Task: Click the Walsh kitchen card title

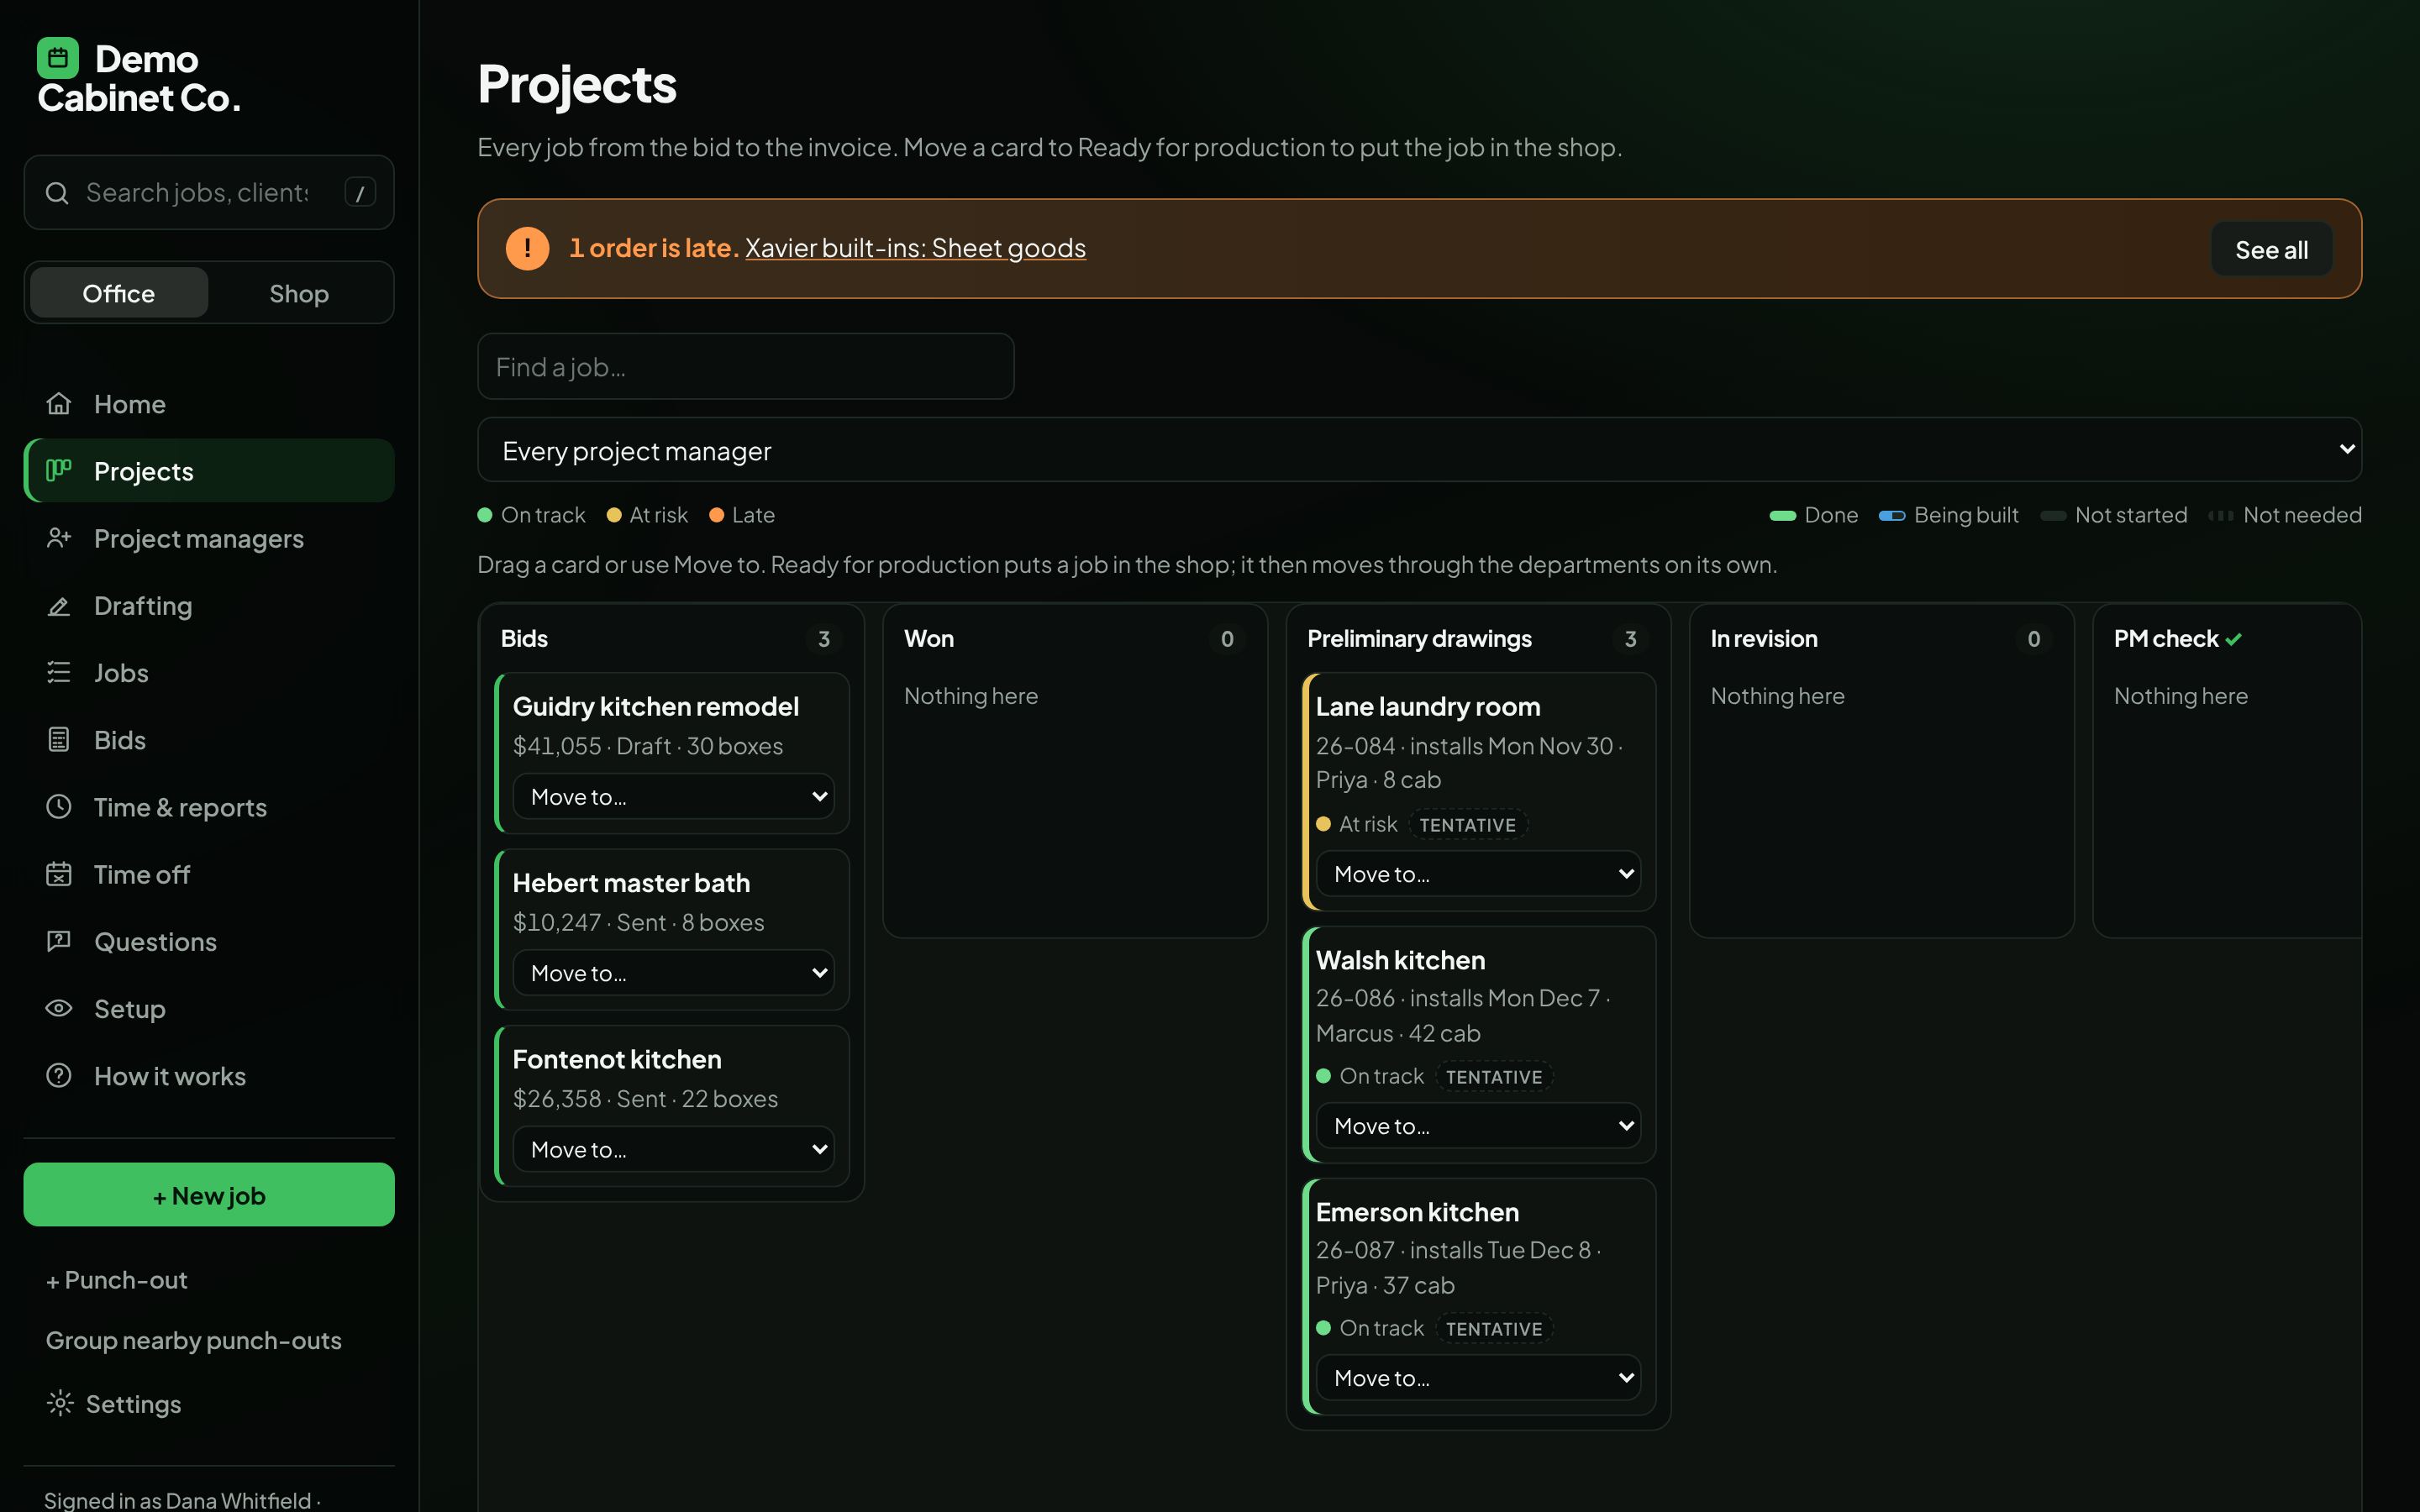Action: click(1400, 960)
